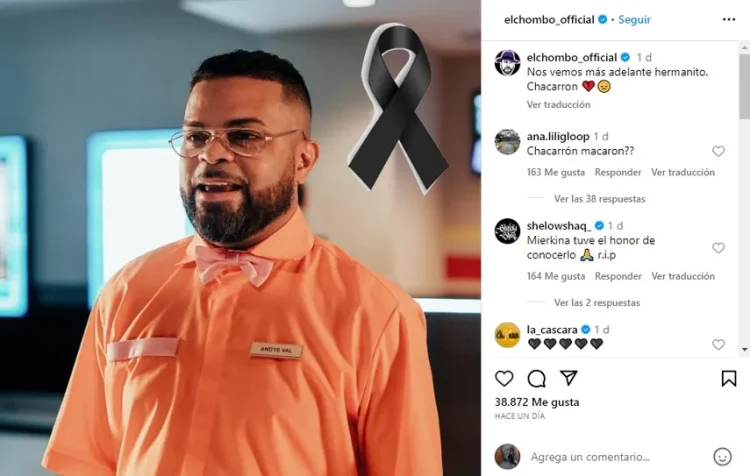Viewport: 750px width, 476px height.
Task: Share the post via paper plane icon
Action: (569, 378)
